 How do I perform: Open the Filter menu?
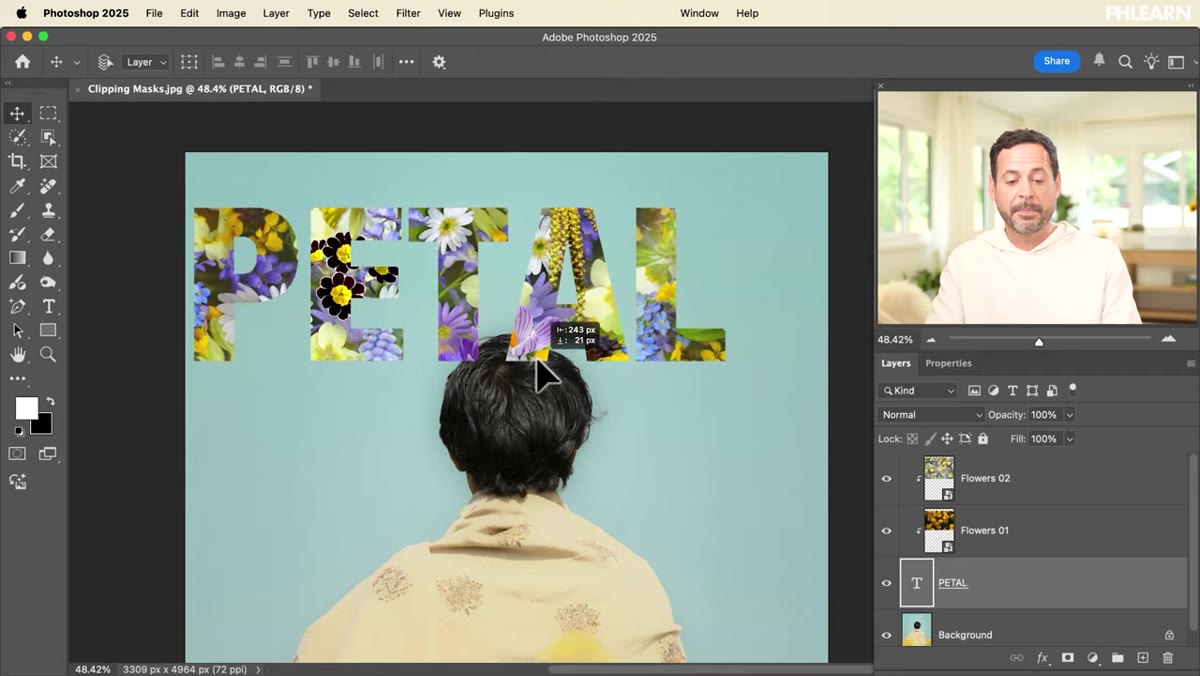pos(408,13)
